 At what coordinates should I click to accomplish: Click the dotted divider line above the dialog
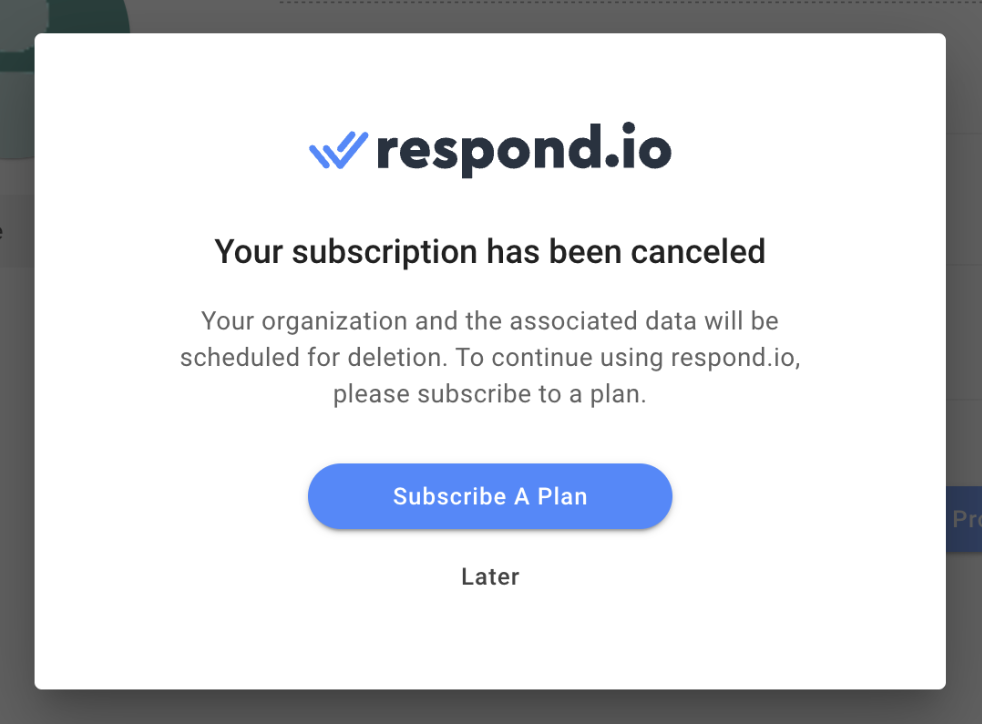[x=600, y=3]
